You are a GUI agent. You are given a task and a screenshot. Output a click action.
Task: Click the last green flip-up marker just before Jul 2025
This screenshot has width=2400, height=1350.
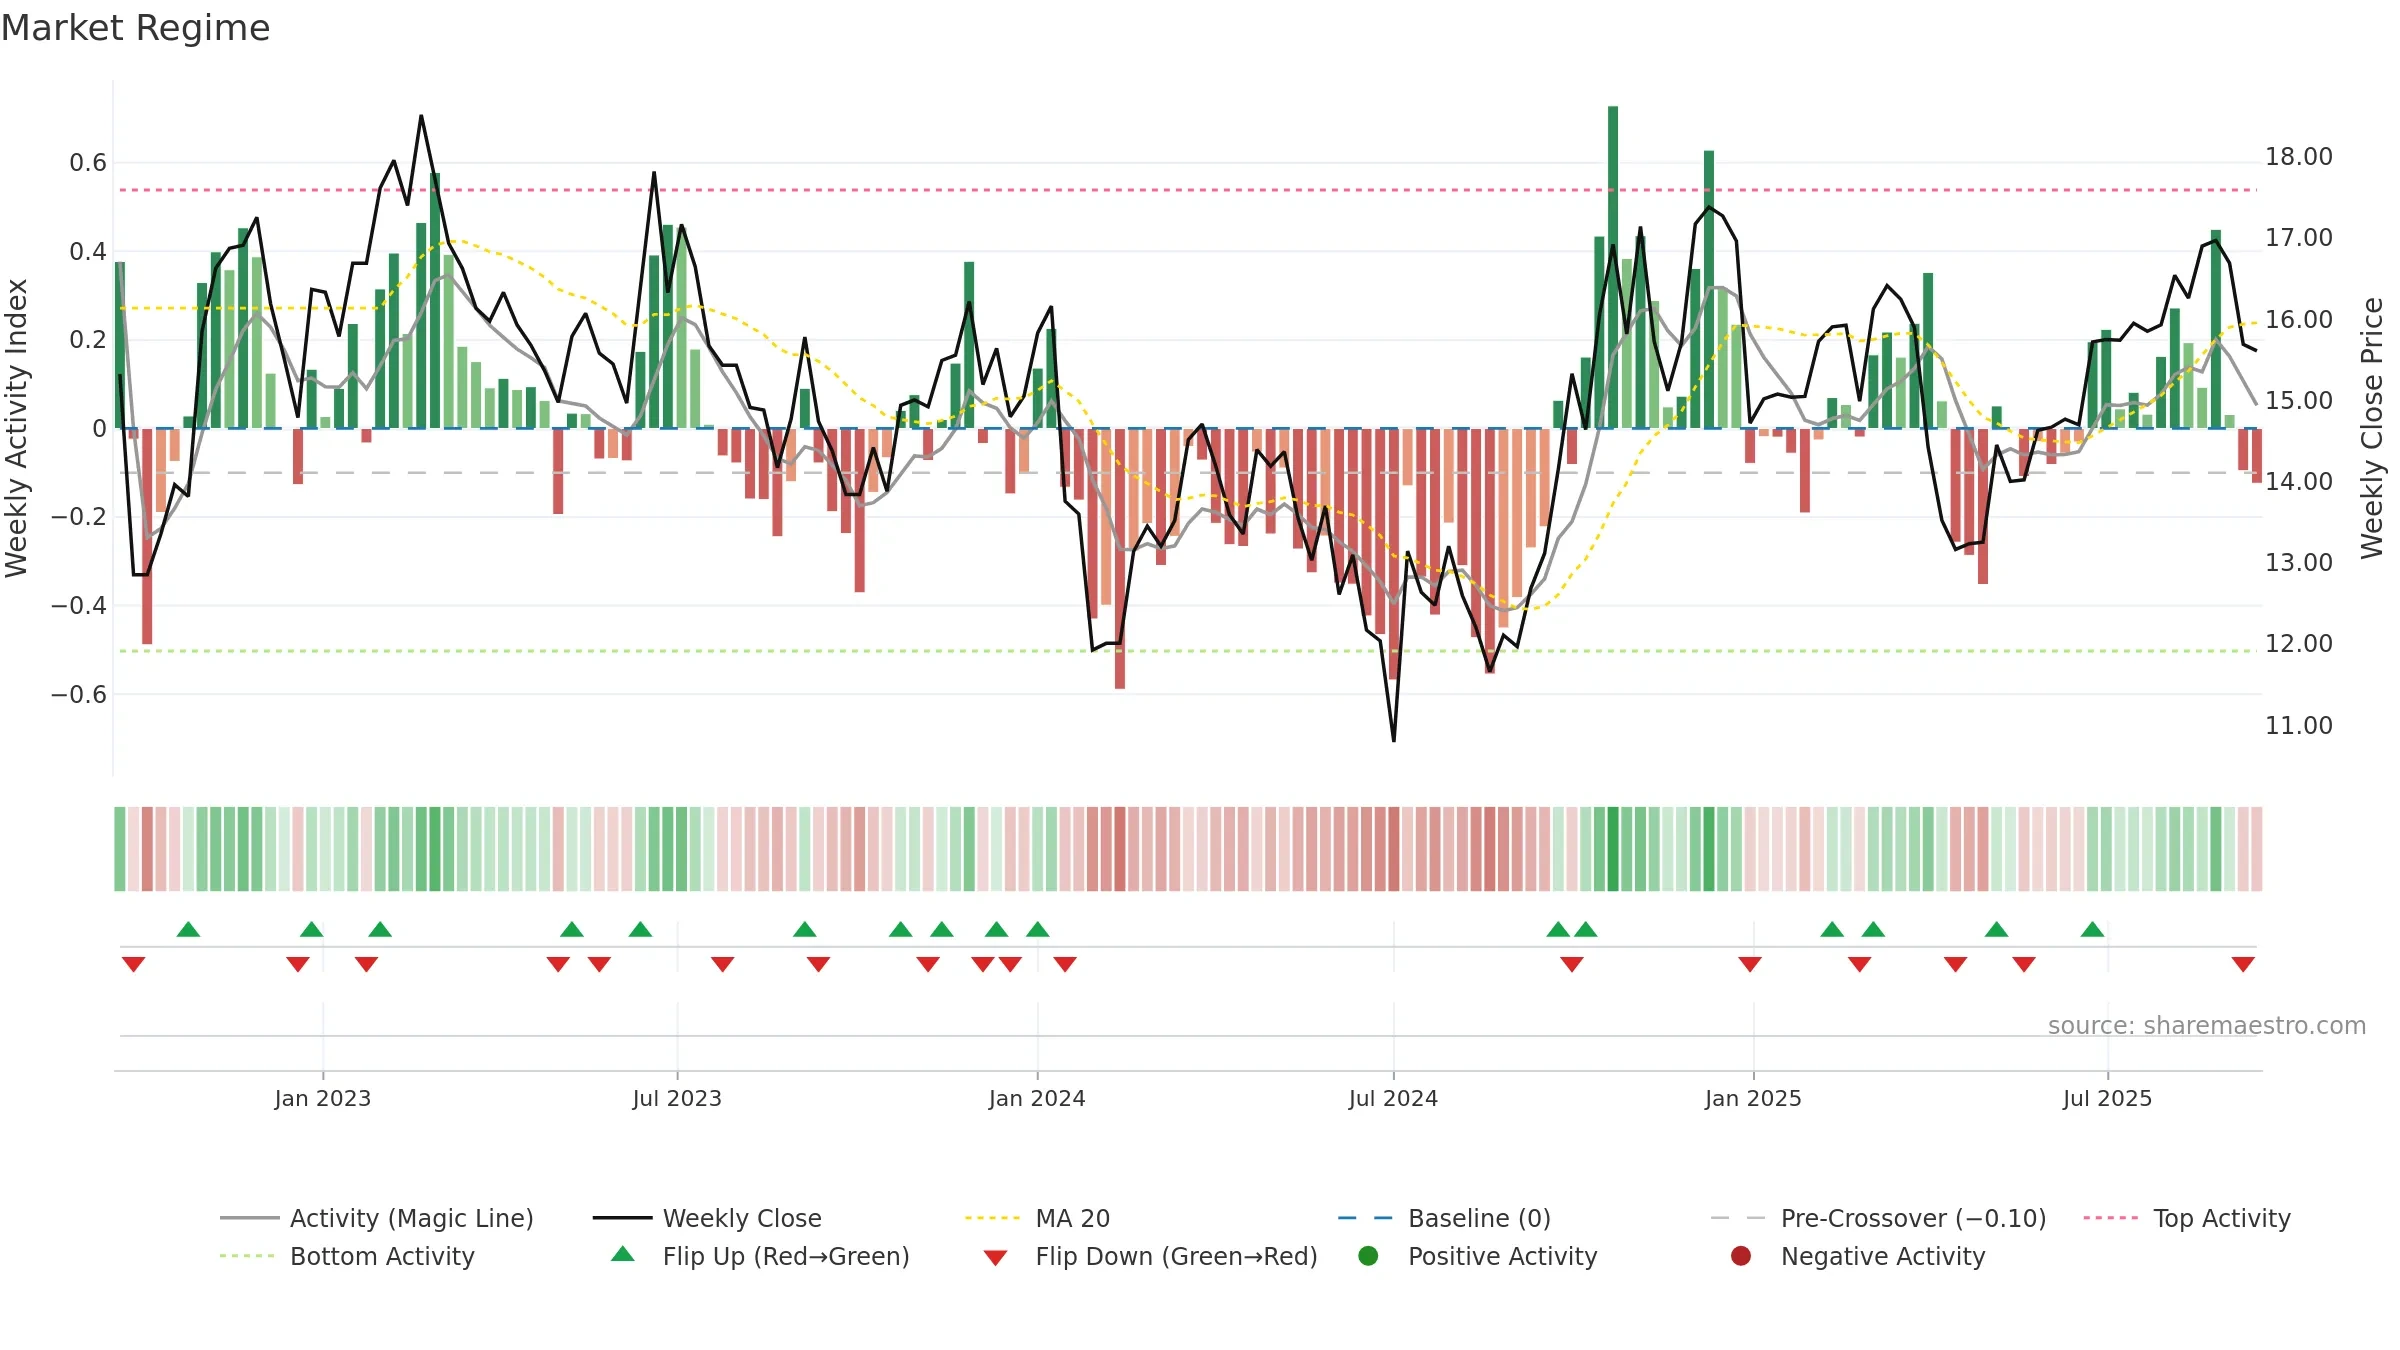click(x=2093, y=929)
